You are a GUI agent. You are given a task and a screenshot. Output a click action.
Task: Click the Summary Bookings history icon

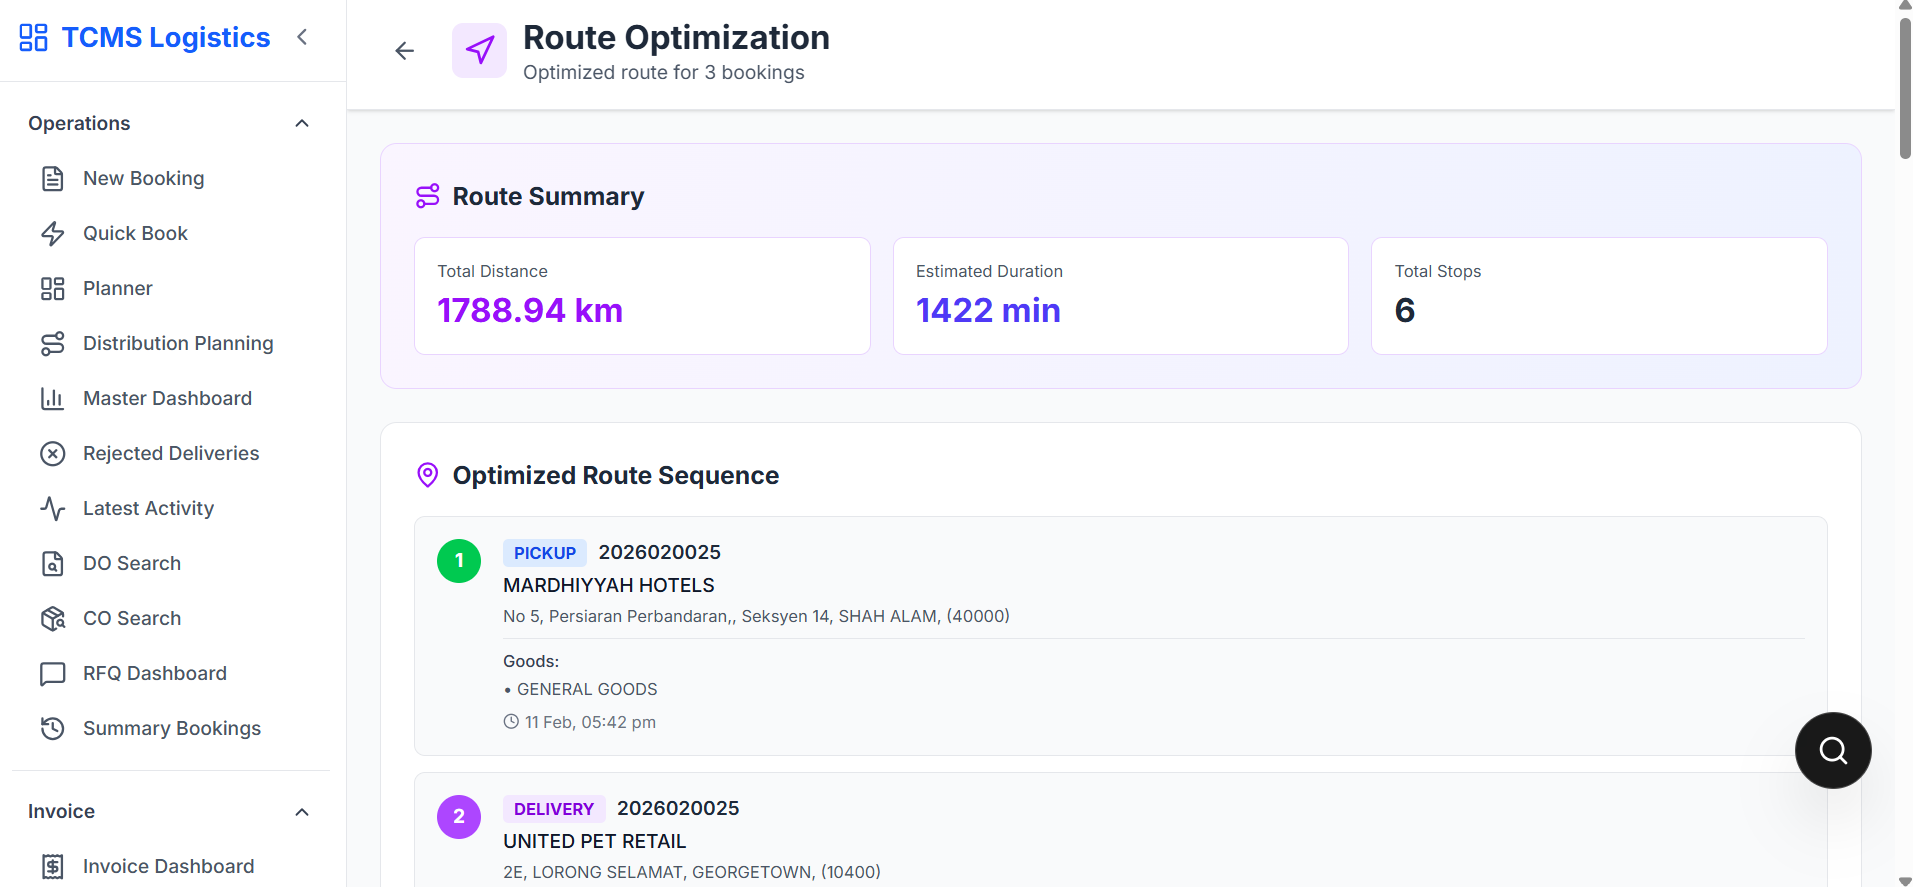(x=53, y=729)
